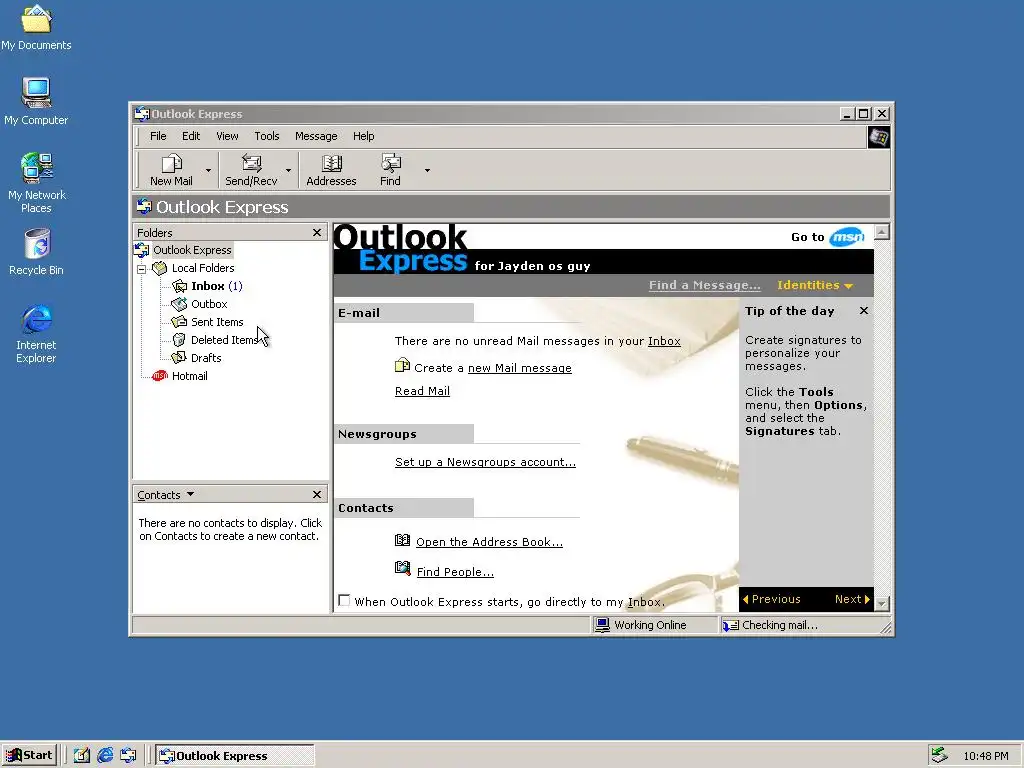Screen dimensions: 1024x768
Task: Open the View menu
Action: point(227,136)
